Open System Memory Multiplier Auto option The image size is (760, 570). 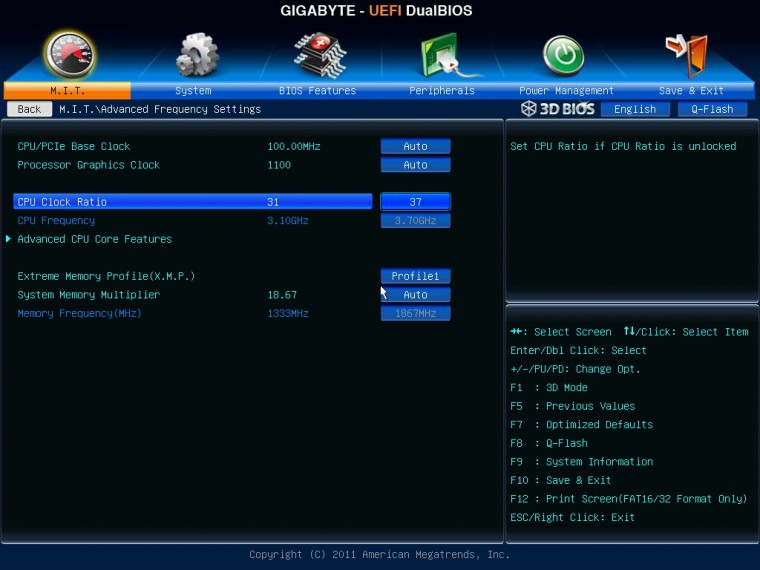(415, 295)
